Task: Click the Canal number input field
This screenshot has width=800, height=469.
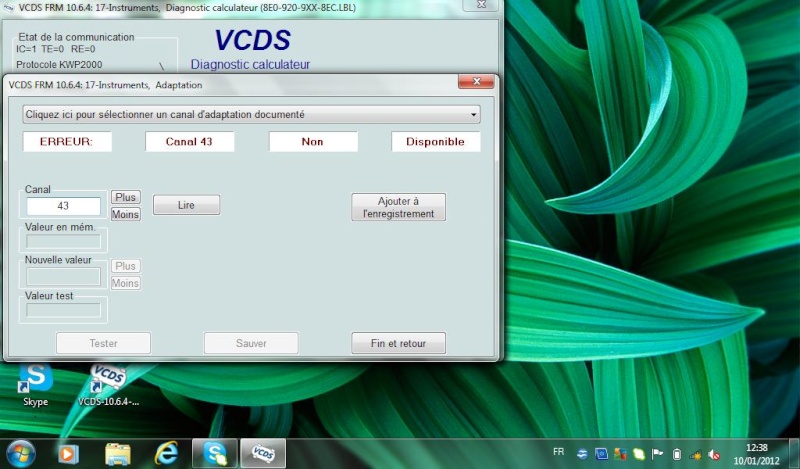Action: 63,206
